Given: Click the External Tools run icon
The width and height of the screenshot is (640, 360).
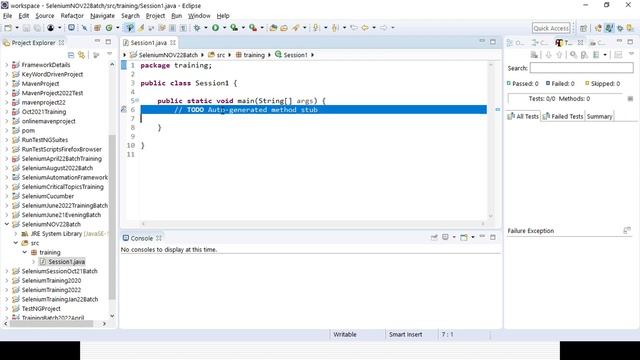Looking at the screenshot, I should click(253, 28).
